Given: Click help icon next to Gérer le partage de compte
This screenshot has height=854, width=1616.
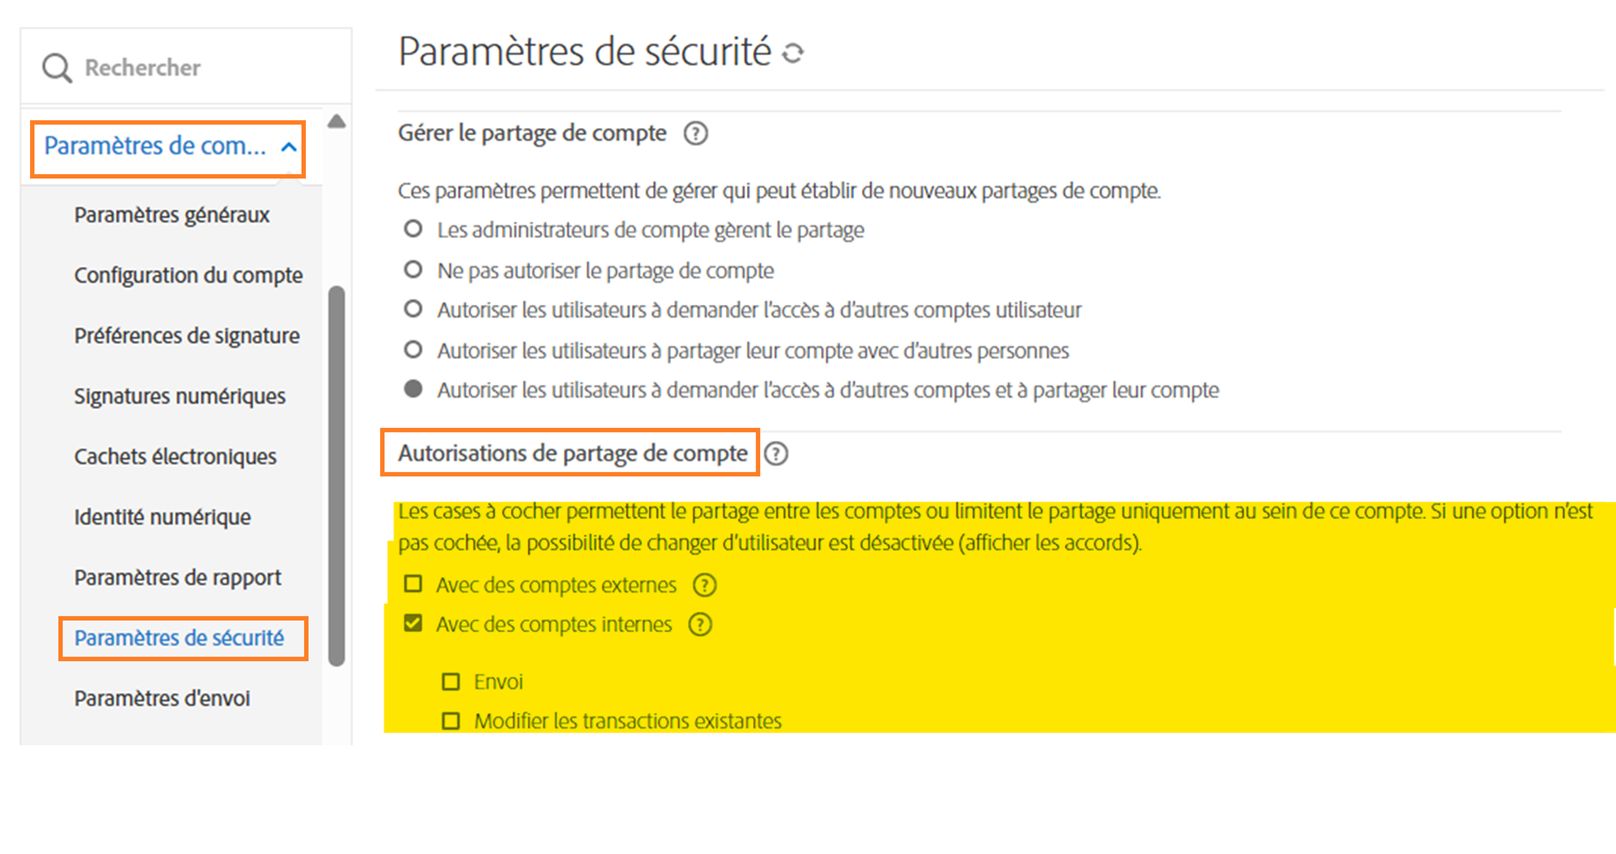Looking at the screenshot, I should pos(695,134).
